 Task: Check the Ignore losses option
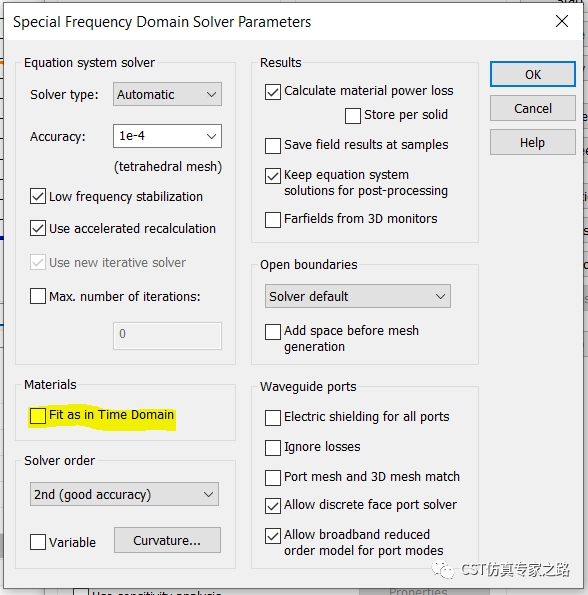[x=273, y=448]
